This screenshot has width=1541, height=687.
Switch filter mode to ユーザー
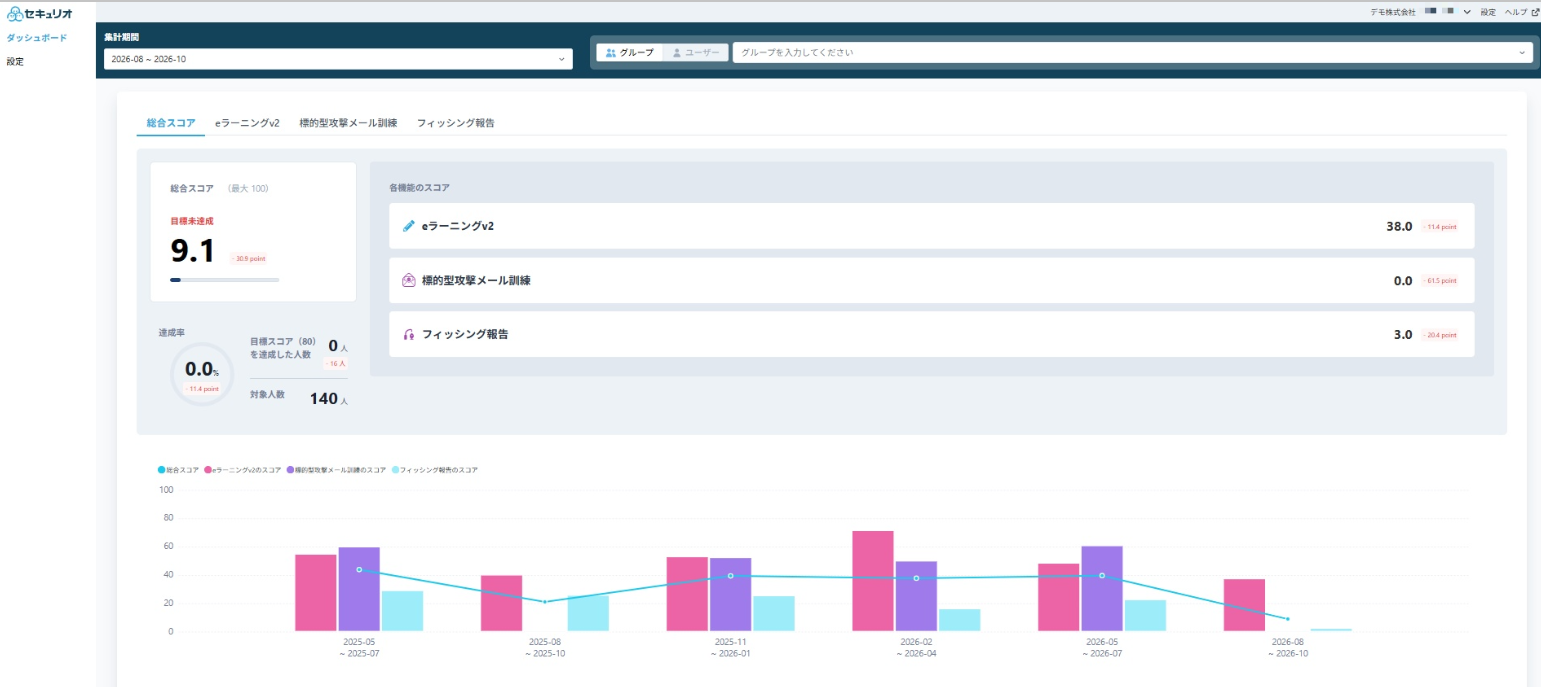pyautogui.click(x=695, y=52)
